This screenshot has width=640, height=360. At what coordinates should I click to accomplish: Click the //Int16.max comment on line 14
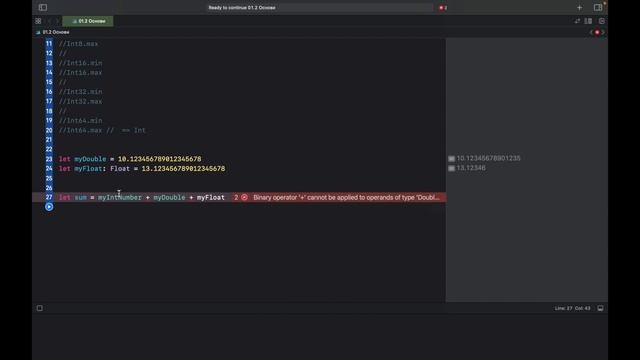[80, 73]
